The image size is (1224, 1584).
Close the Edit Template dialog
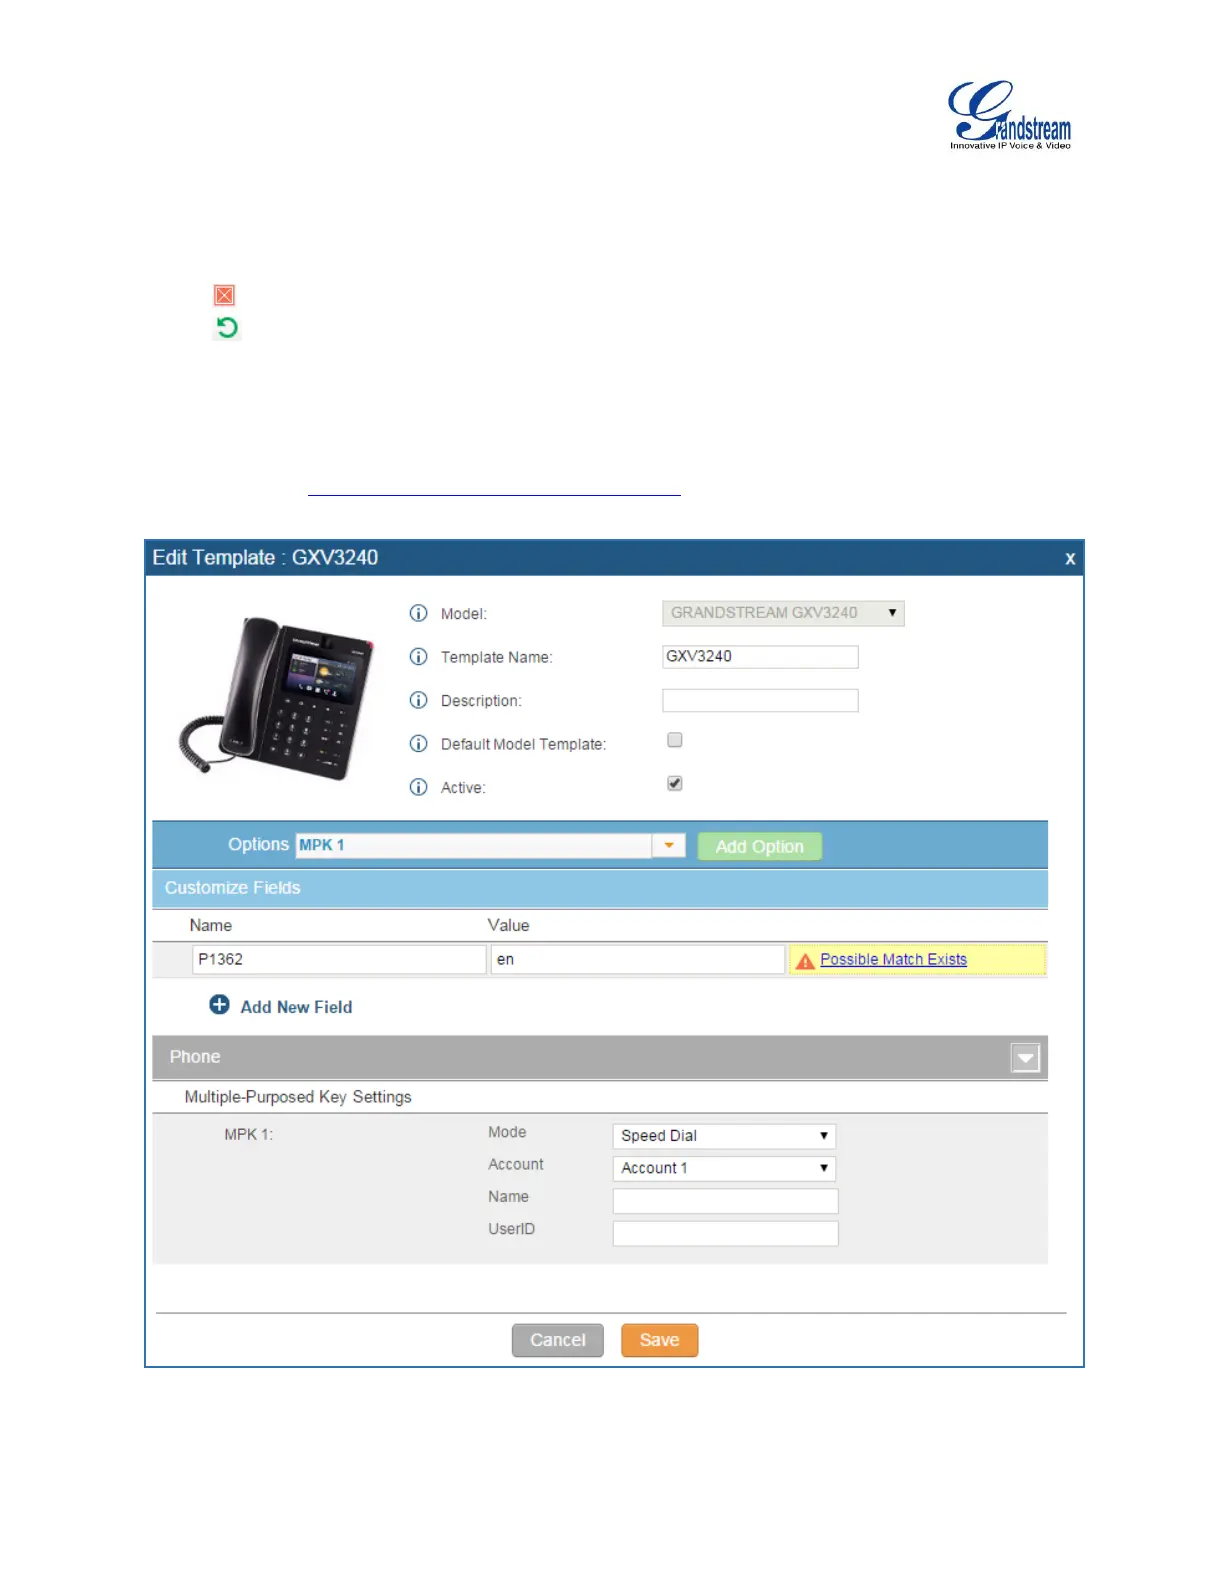(x=1070, y=559)
